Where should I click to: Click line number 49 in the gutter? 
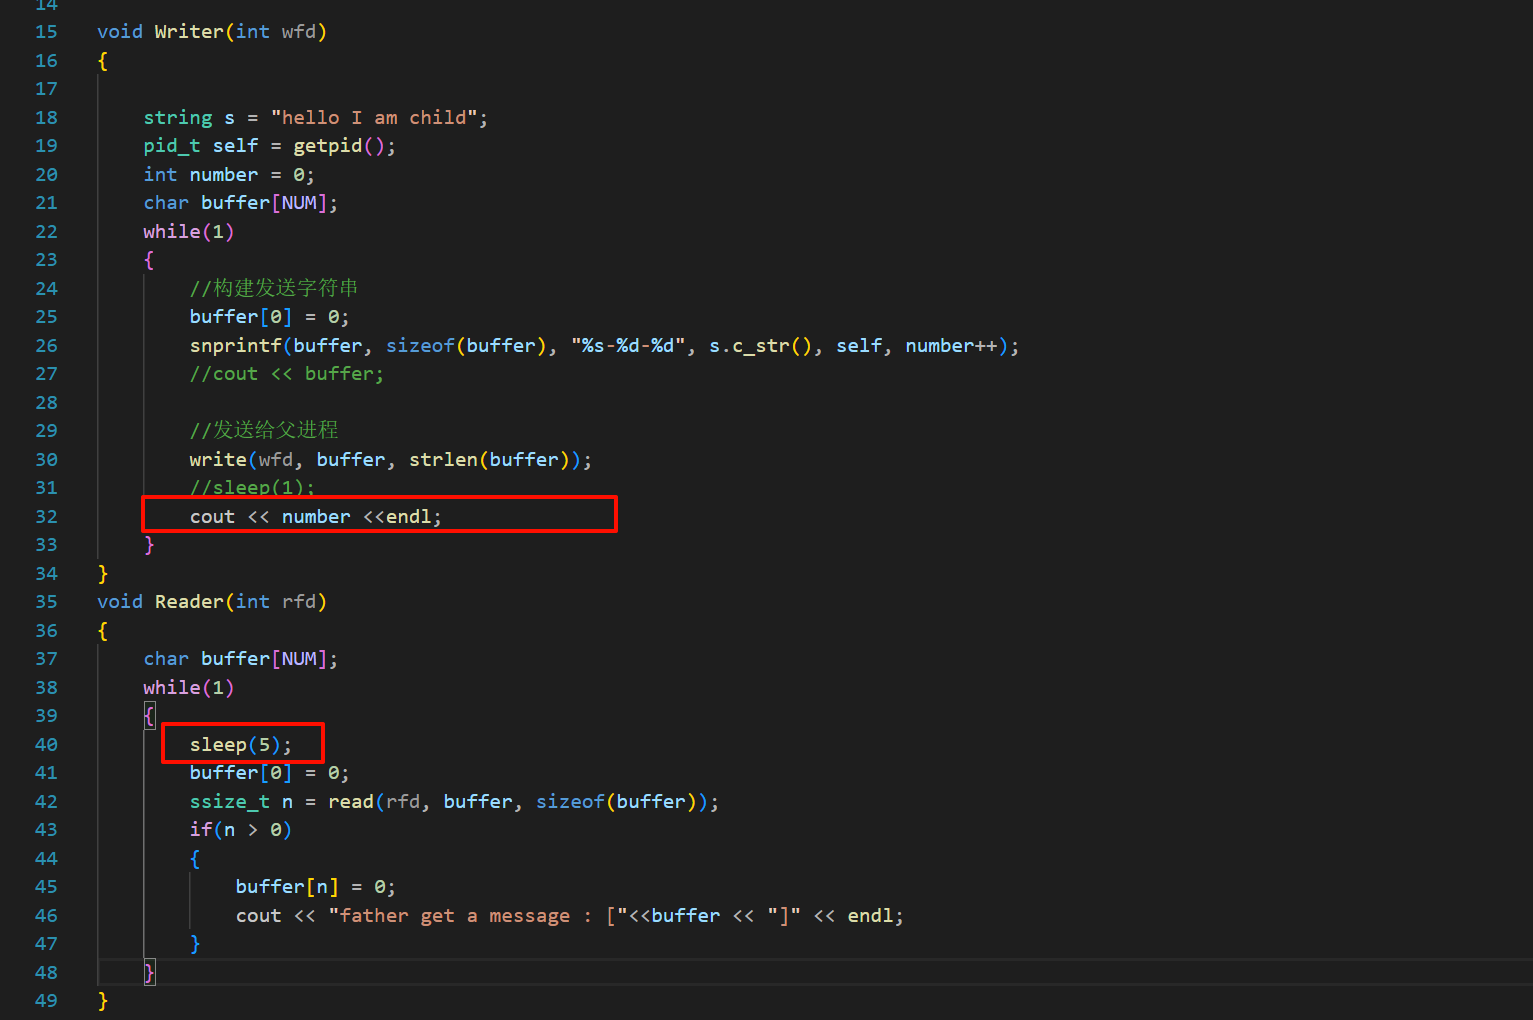tap(46, 1001)
